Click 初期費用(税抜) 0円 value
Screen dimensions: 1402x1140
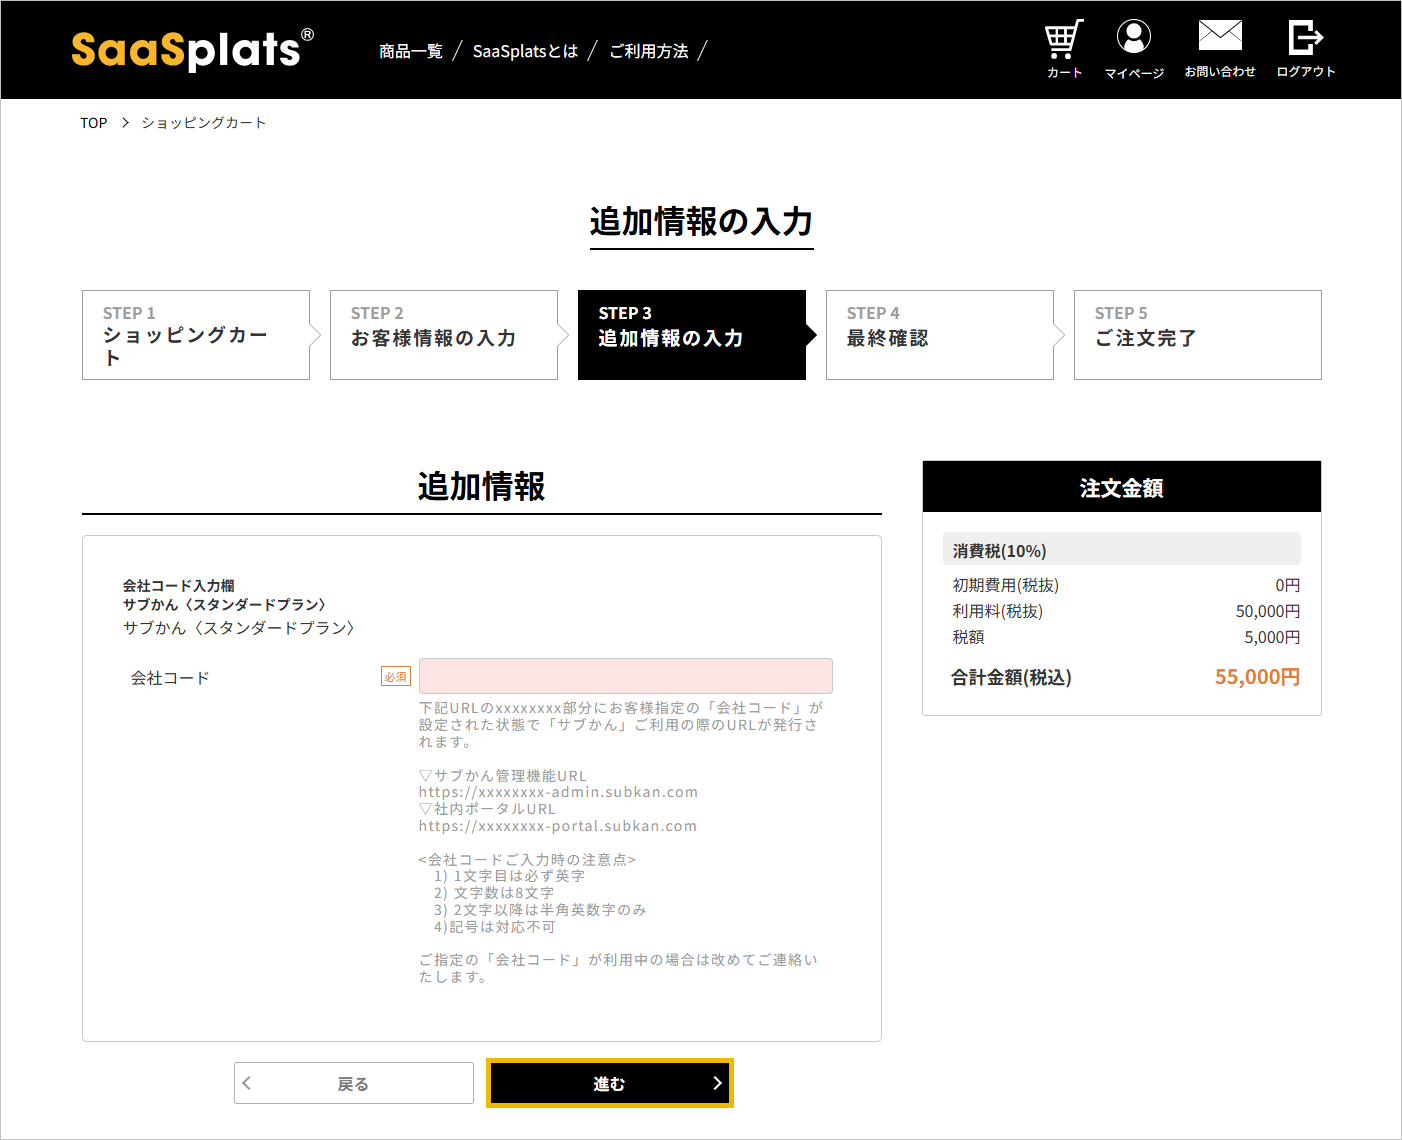pyautogui.click(x=1288, y=585)
